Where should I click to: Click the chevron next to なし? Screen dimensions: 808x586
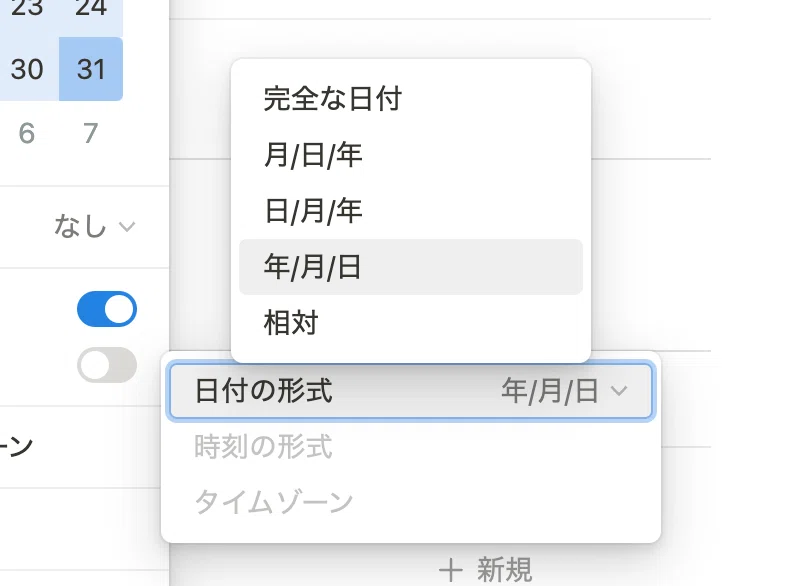point(127,226)
